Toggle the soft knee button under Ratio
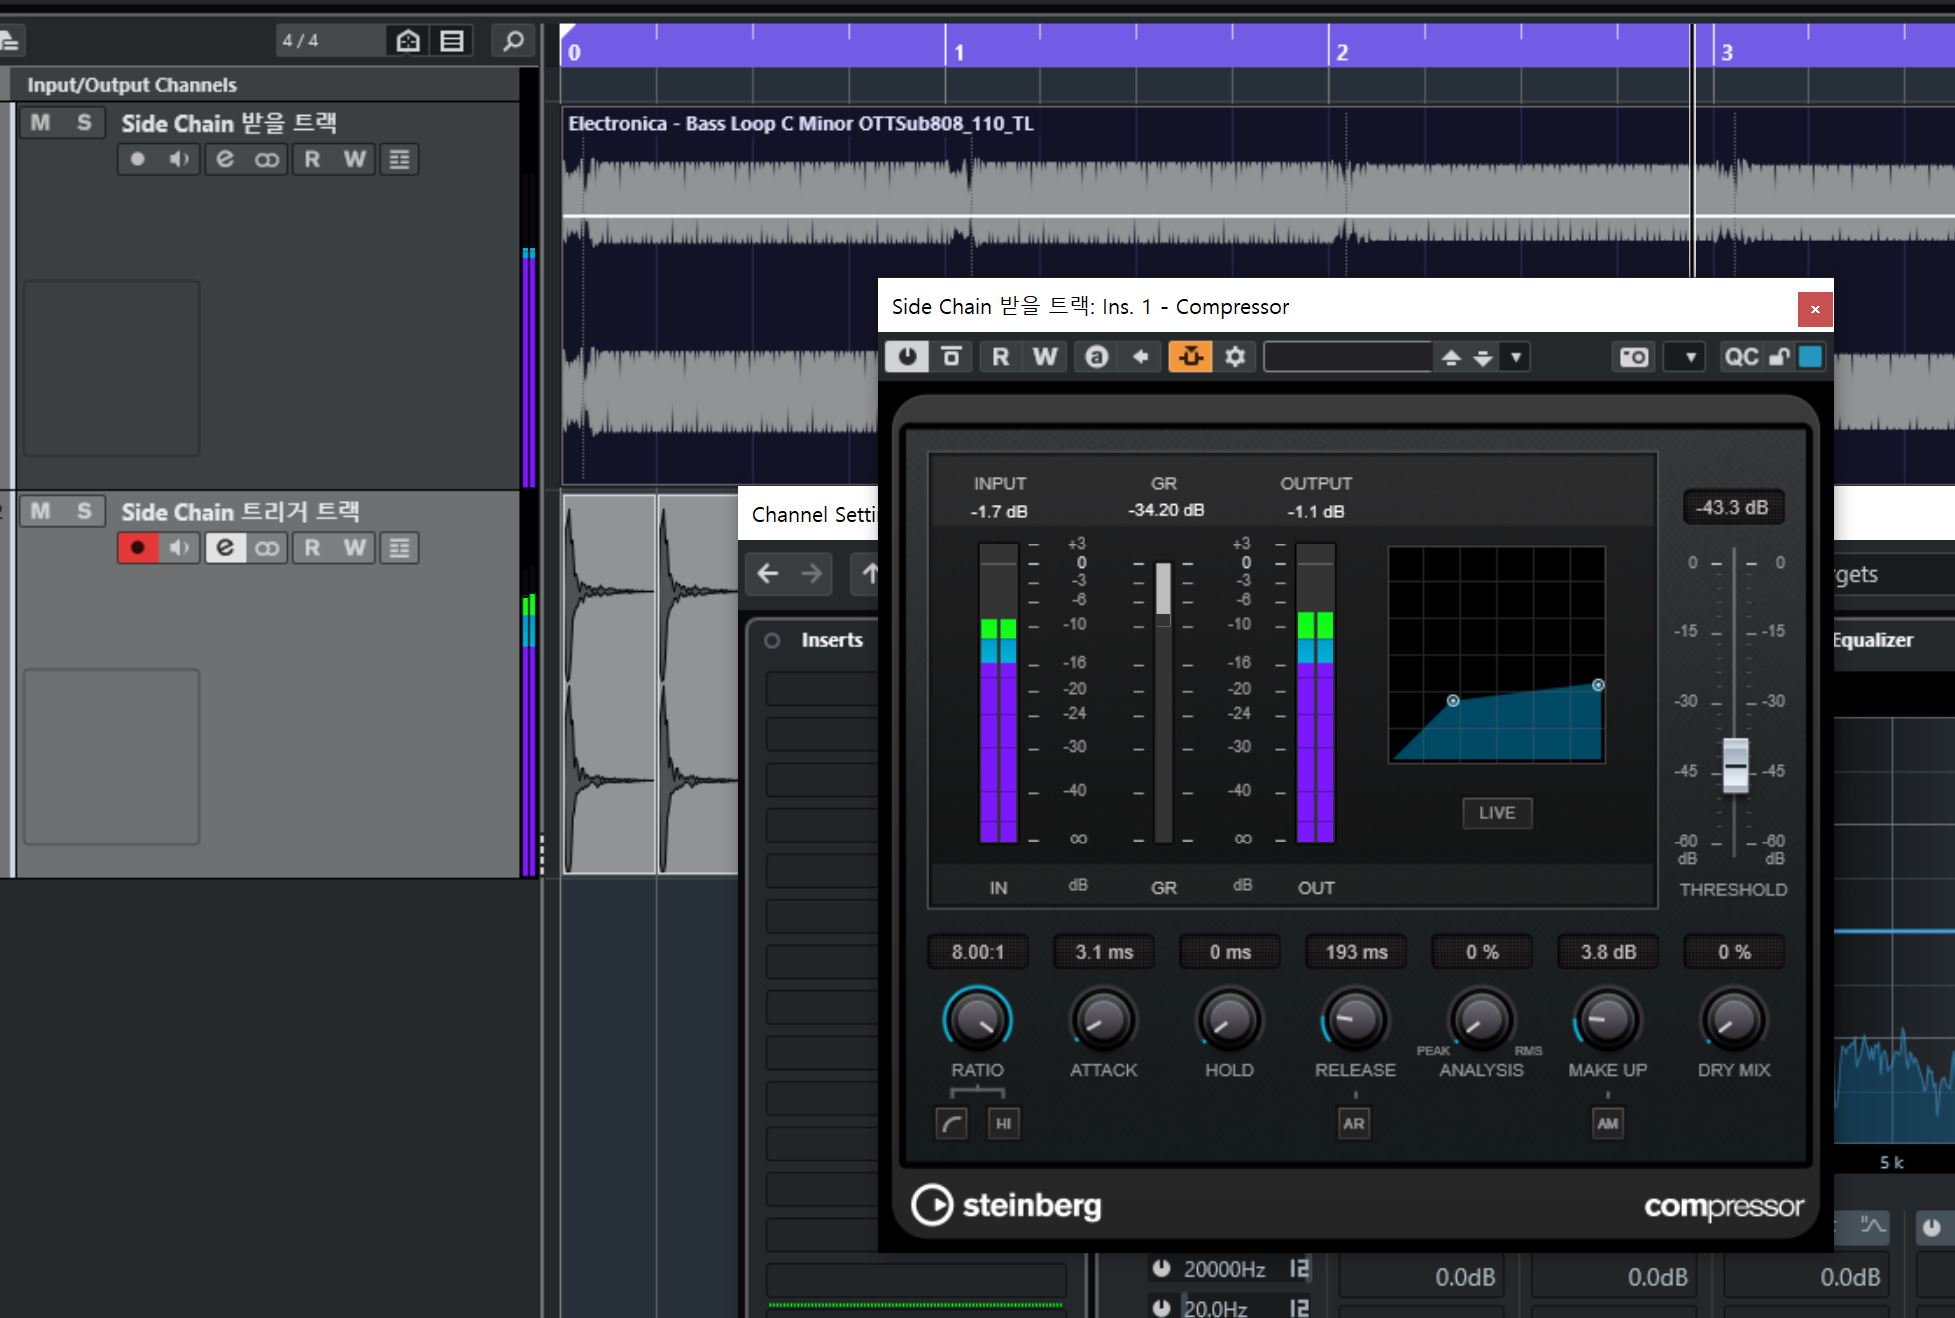This screenshot has width=1955, height=1318. [x=951, y=1124]
